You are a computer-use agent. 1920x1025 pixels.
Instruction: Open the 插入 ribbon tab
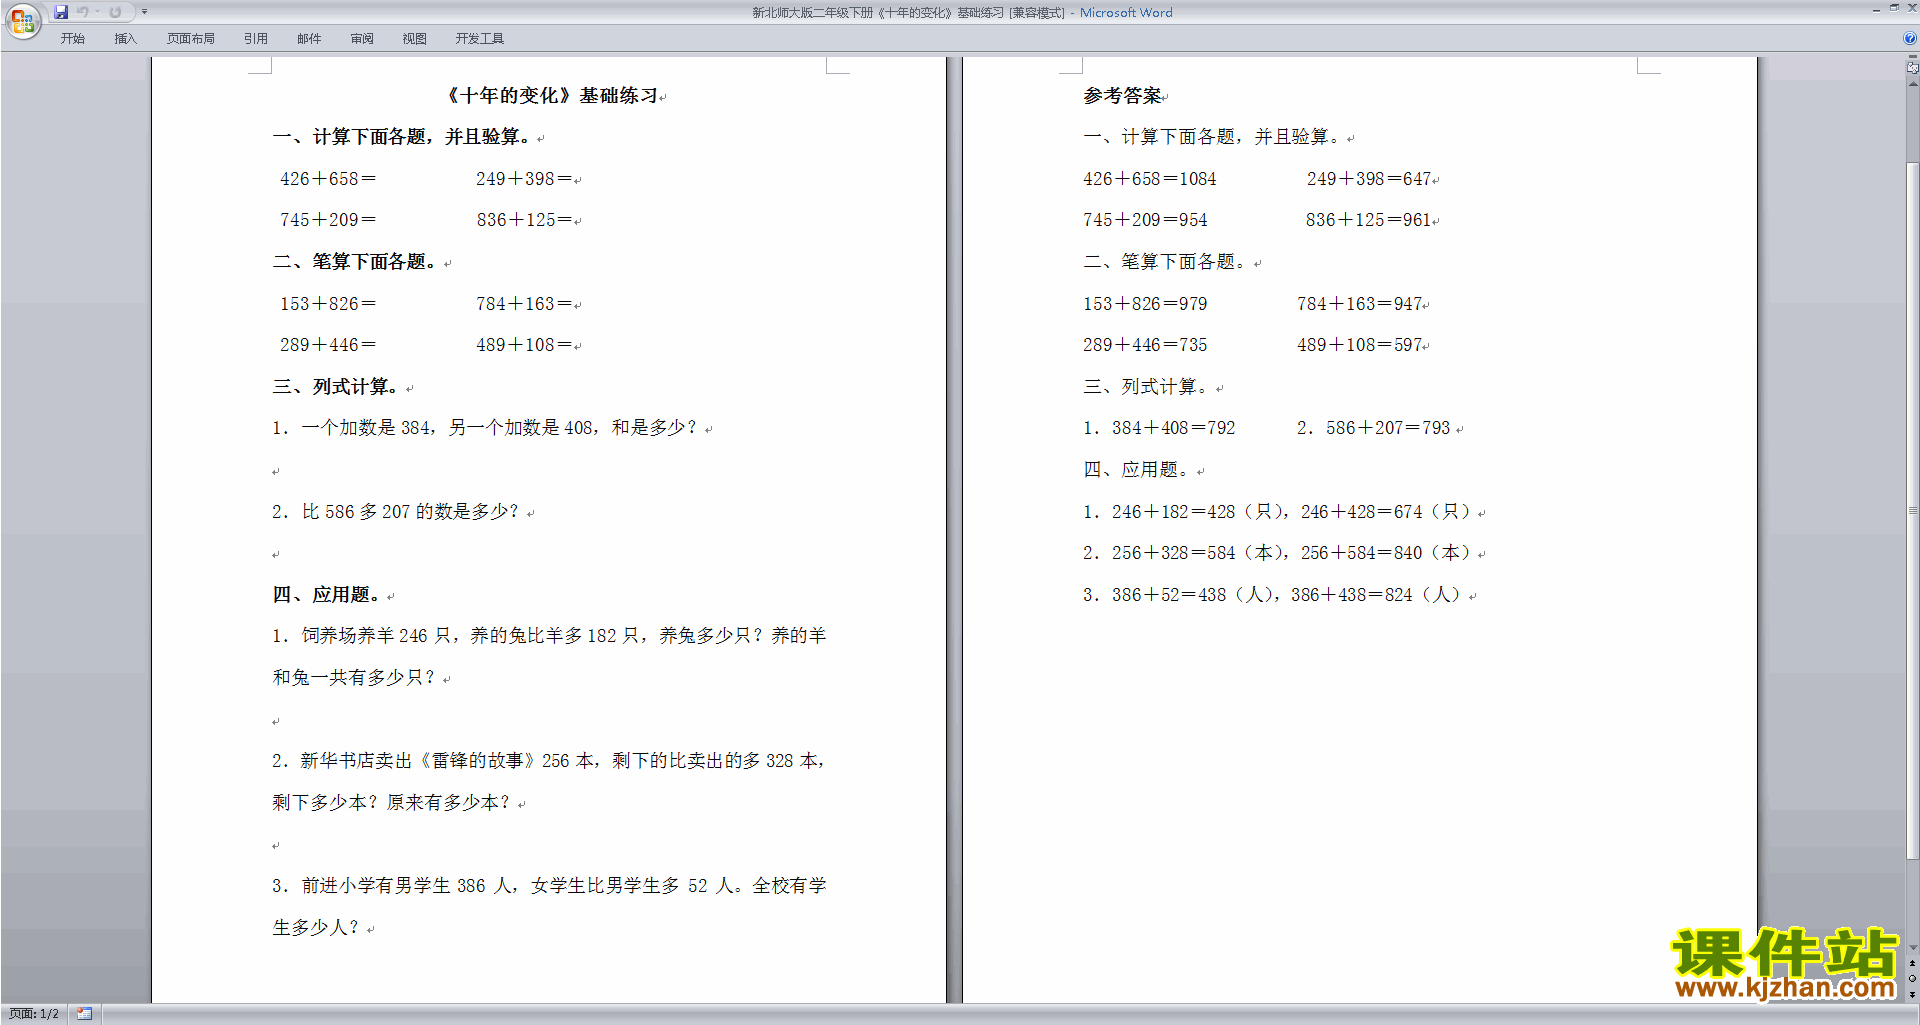pos(125,39)
